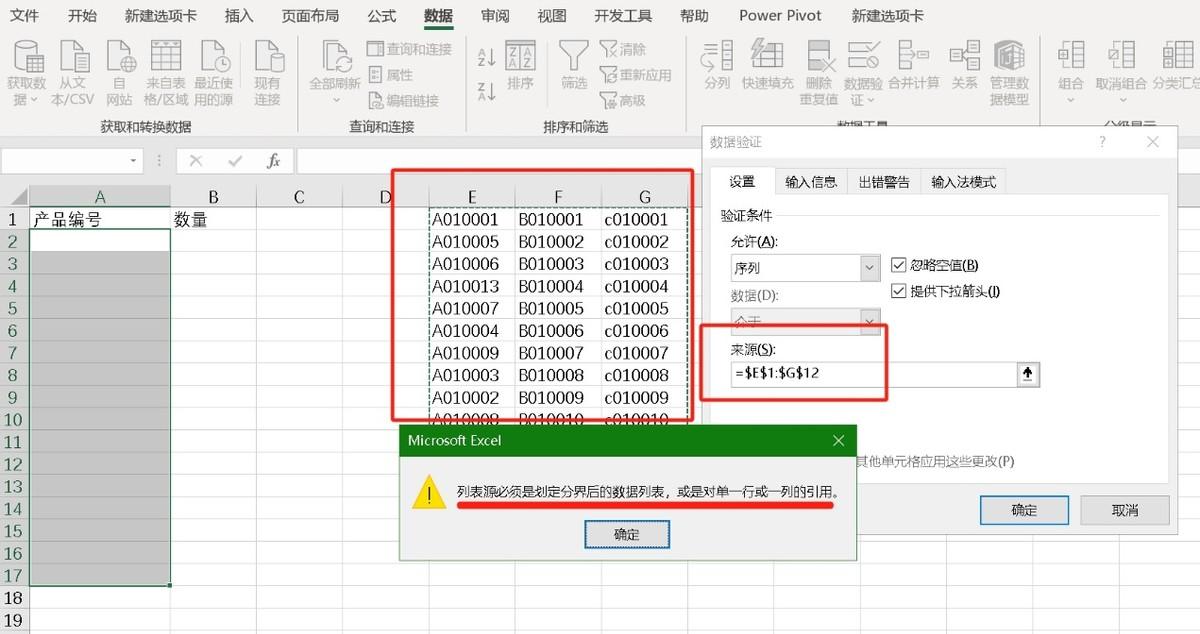Switch to IME Mode (输入法模式) dialog tab
The width and height of the screenshot is (1200, 634).
[x=964, y=182]
